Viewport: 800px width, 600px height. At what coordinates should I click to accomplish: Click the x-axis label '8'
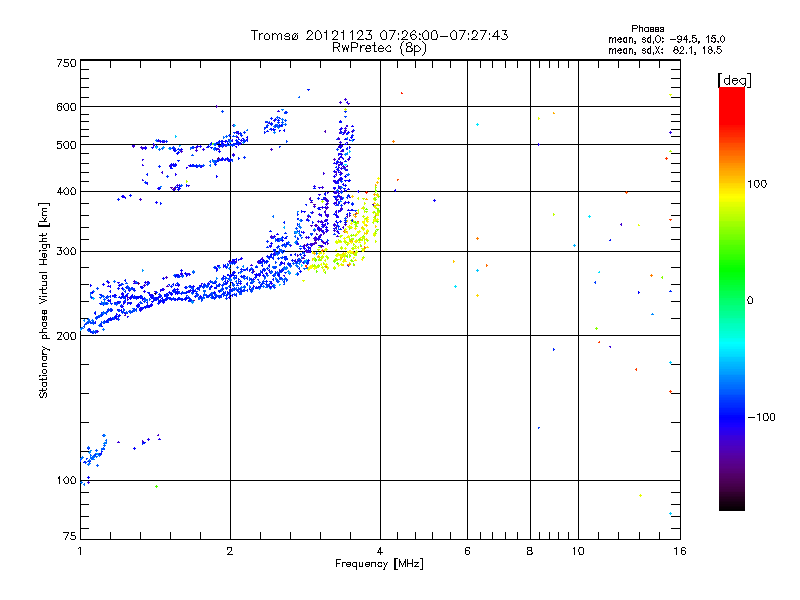530,551
